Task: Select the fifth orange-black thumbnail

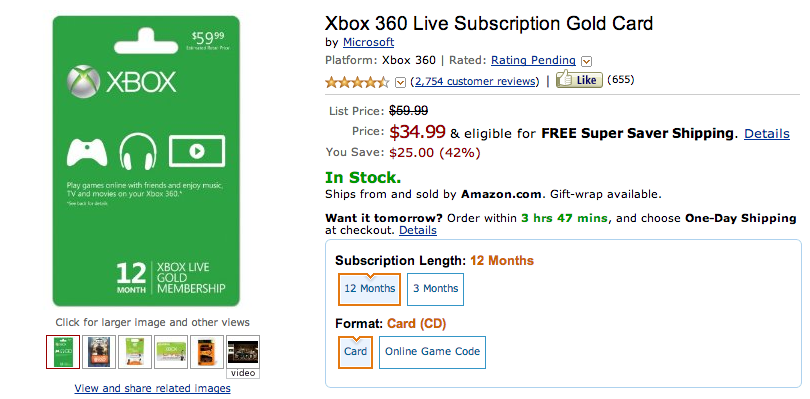Action: 207,352
